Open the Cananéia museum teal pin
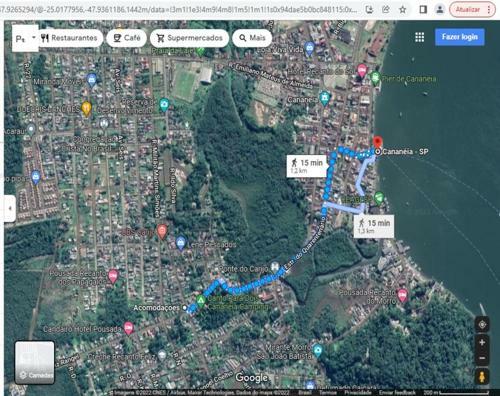The width and height of the screenshot is (500, 396). 324,99
